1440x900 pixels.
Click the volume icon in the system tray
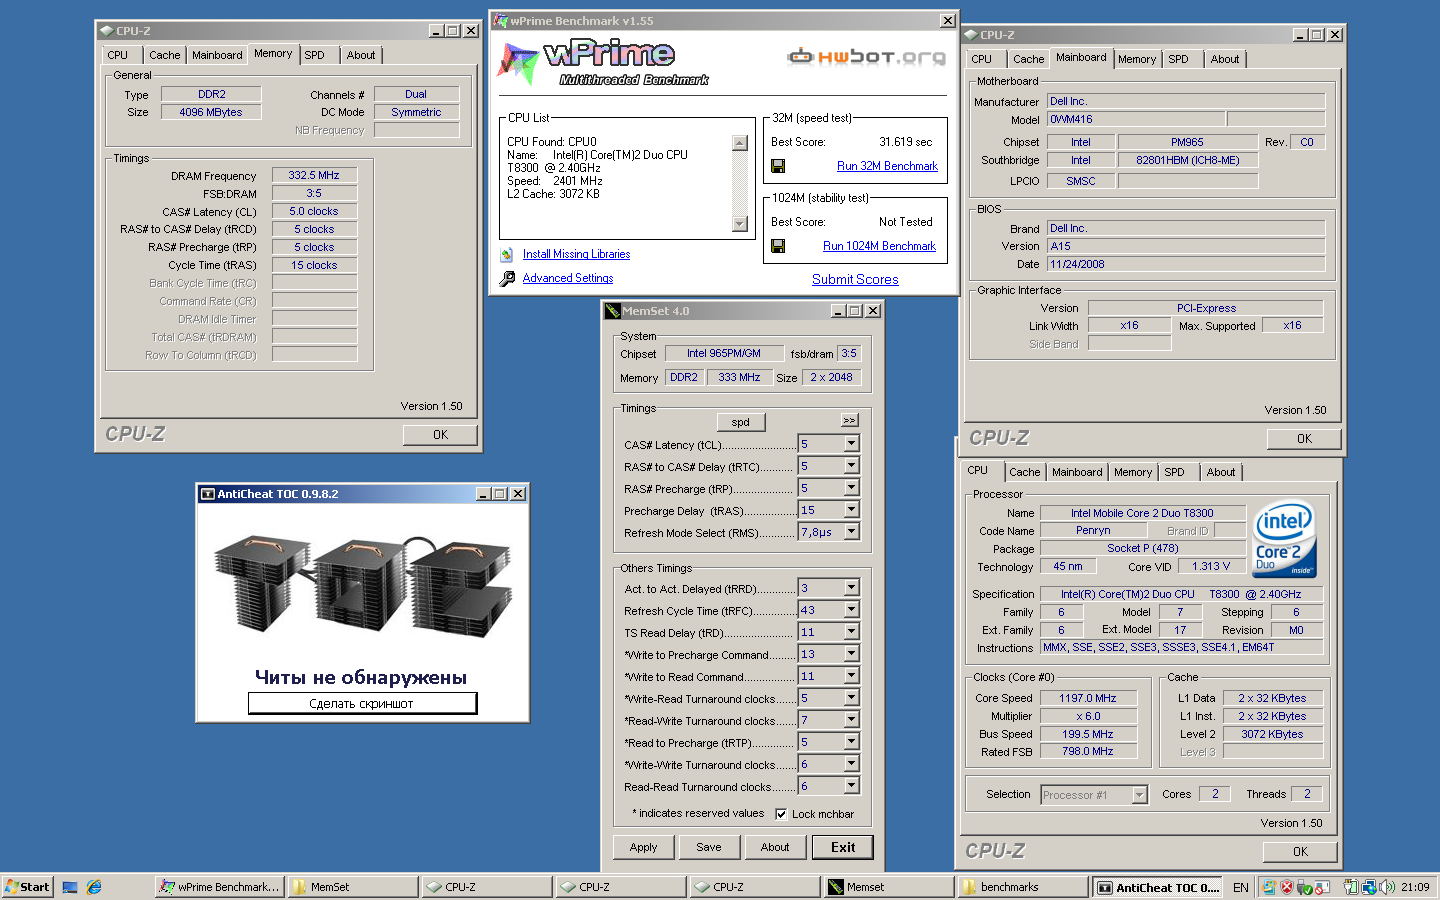[1387, 887]
